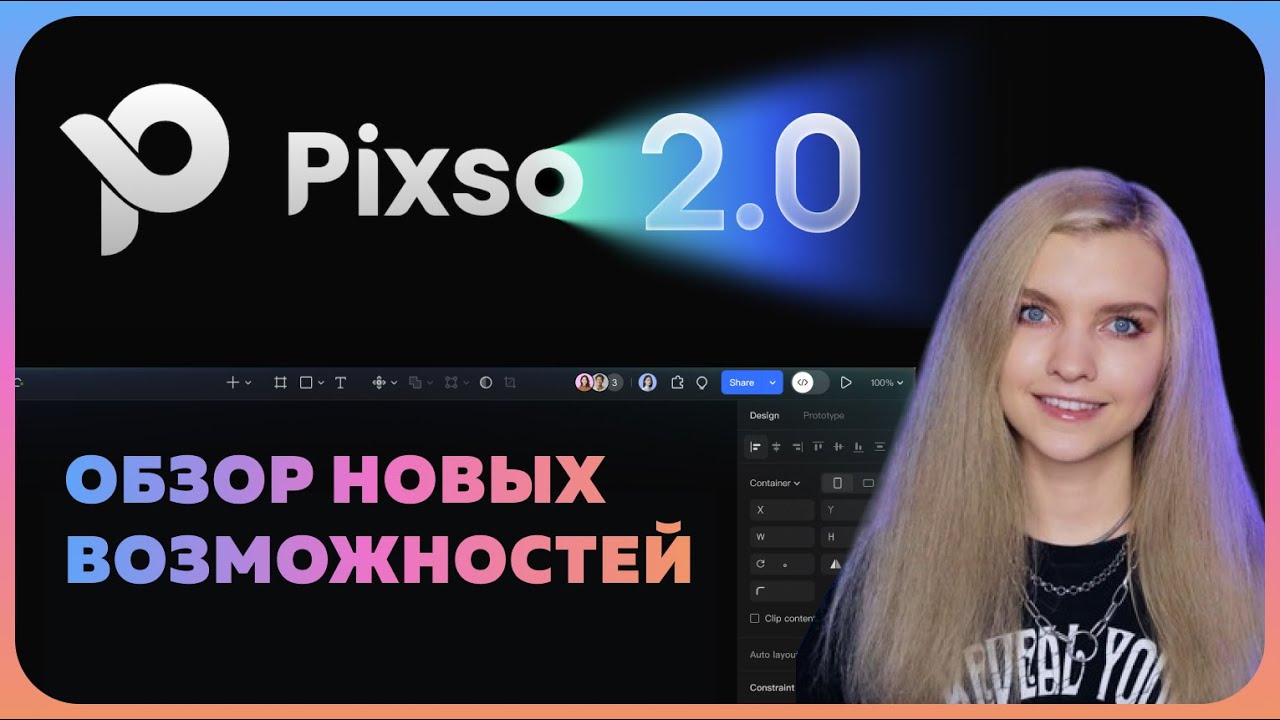Click the collaborator count badge 3

click(615, 382)
